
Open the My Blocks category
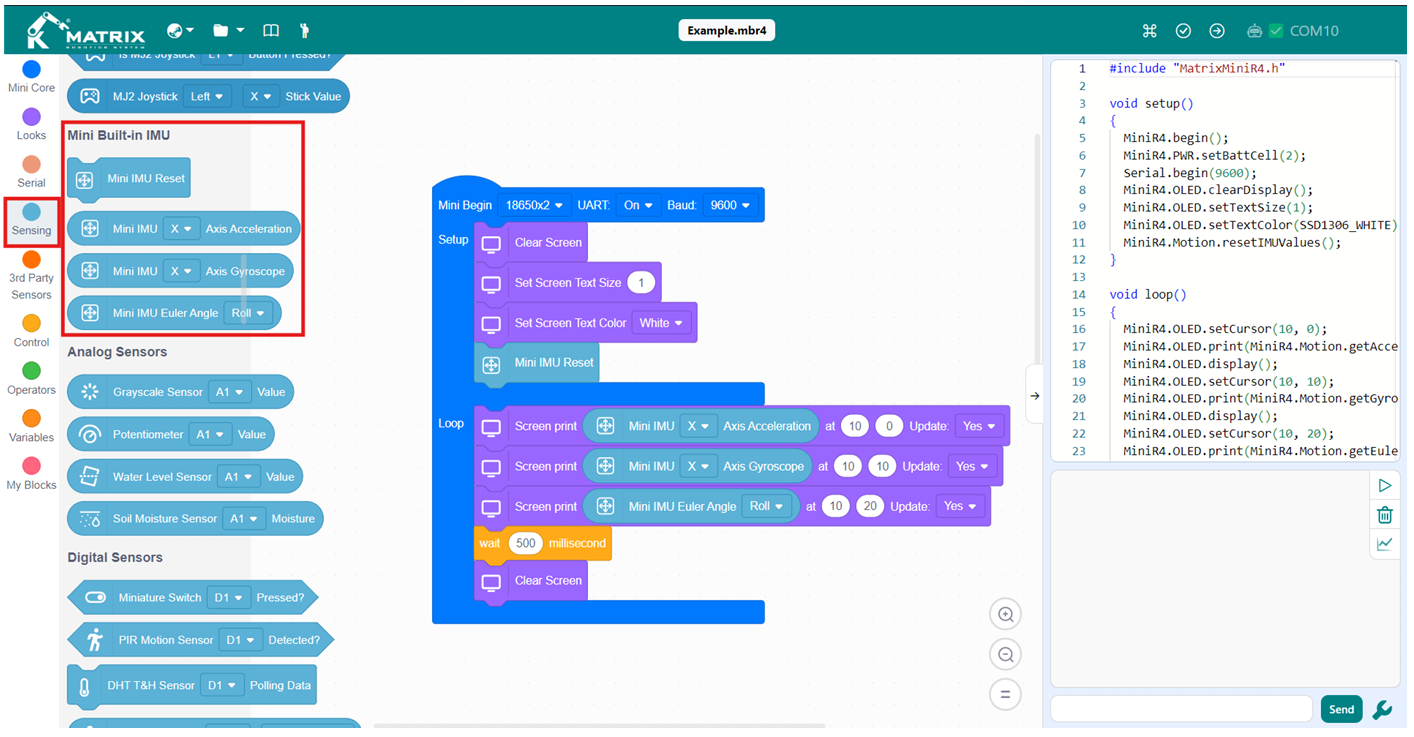point(31,475)
